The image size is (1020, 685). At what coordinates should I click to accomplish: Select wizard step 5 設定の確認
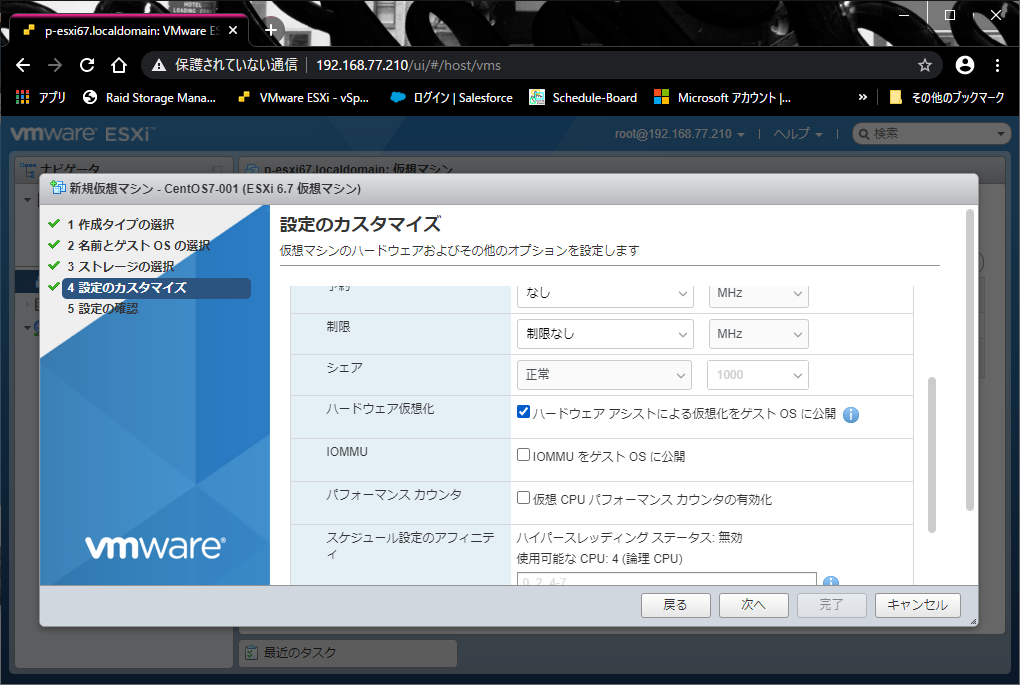(102, 309)
